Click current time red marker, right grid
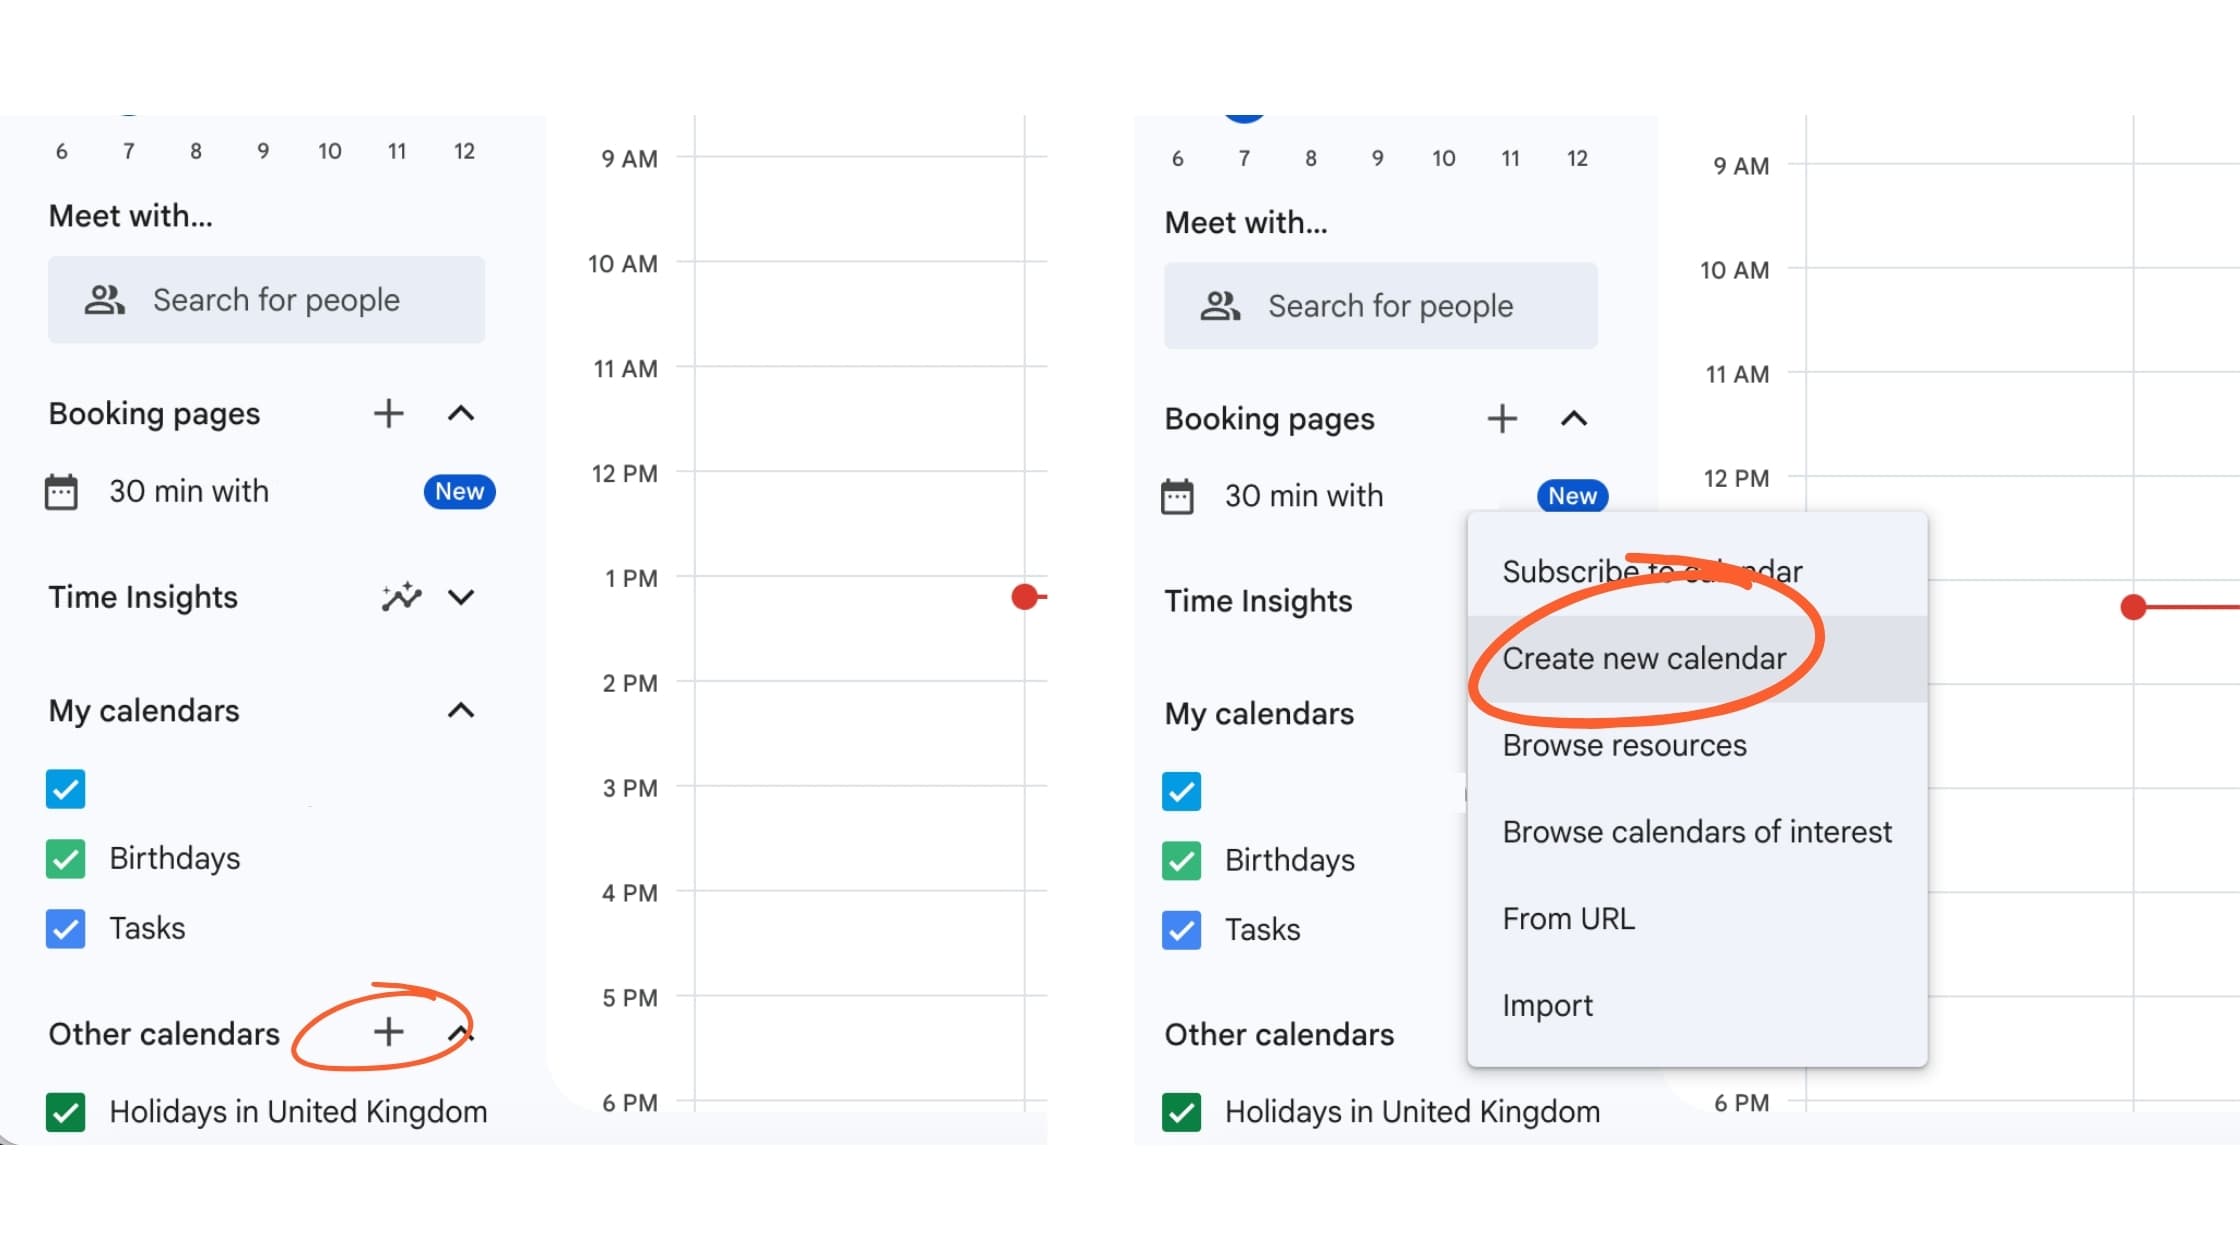Screen dimensions: 2240x1260 coord(2133,607)
